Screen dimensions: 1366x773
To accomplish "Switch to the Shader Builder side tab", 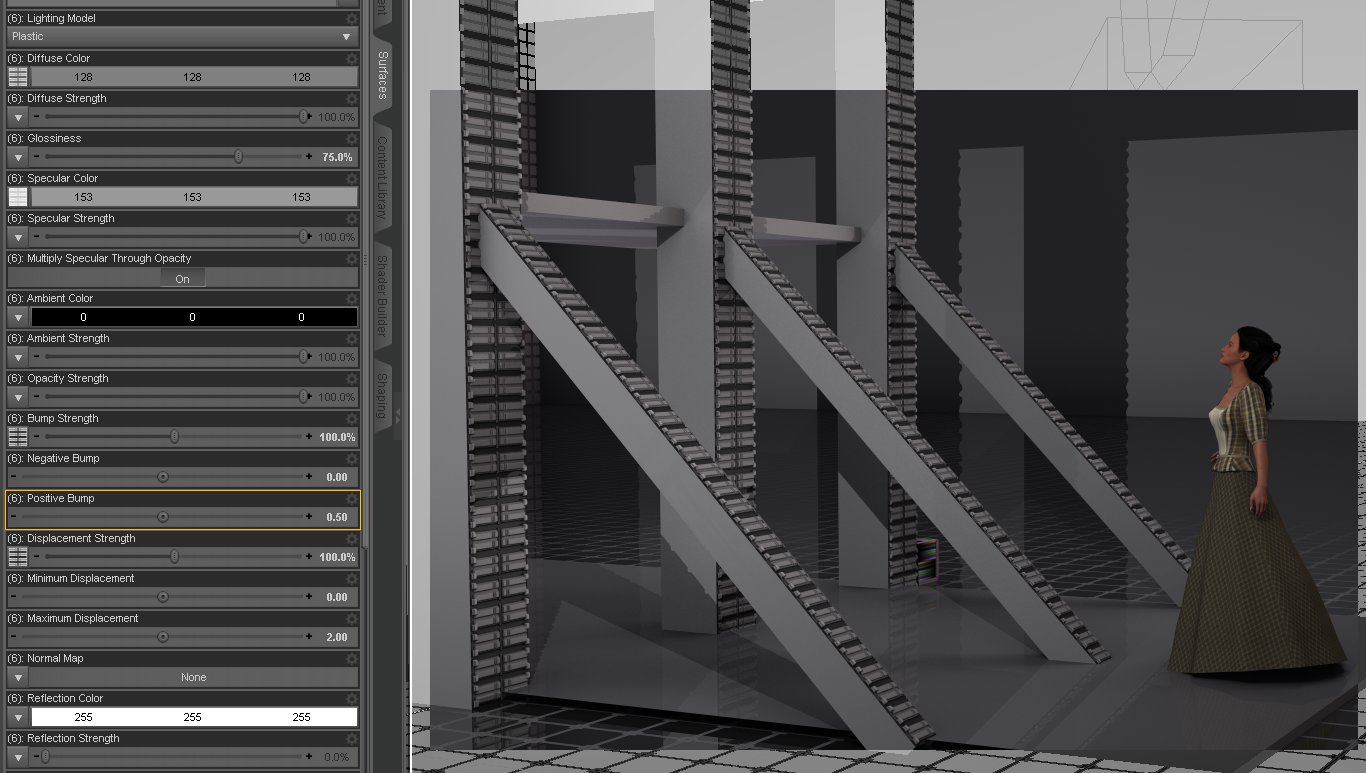I will click(x=383, y=296).
